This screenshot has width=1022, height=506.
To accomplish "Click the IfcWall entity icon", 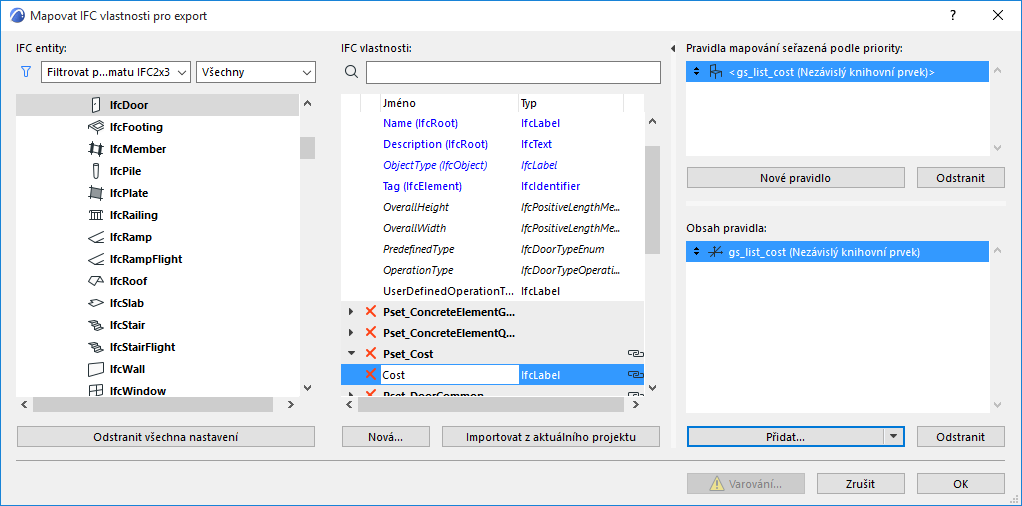I will point(96,369).
